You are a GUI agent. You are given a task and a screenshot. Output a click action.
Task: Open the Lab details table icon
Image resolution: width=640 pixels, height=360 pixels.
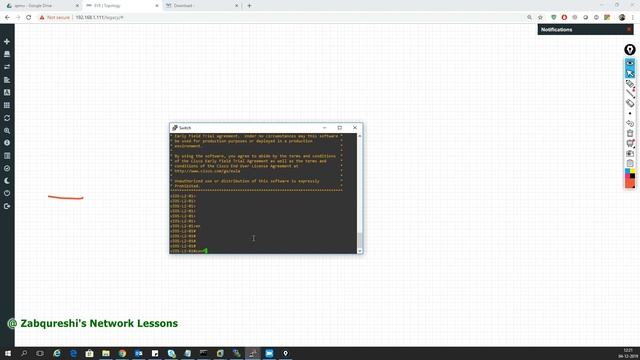point(7,156)
